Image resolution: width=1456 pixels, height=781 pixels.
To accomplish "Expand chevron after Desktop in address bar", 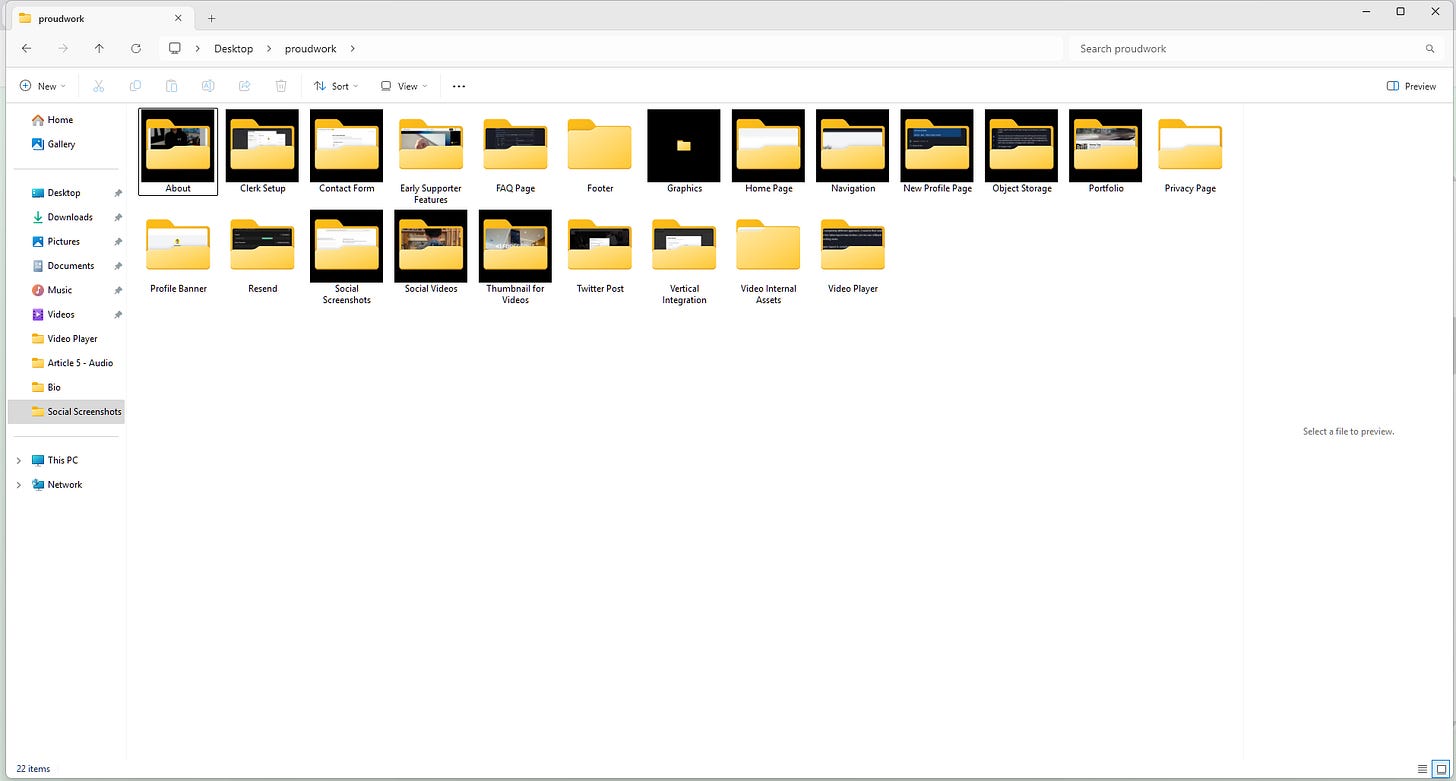I will (x=269, y=48).
